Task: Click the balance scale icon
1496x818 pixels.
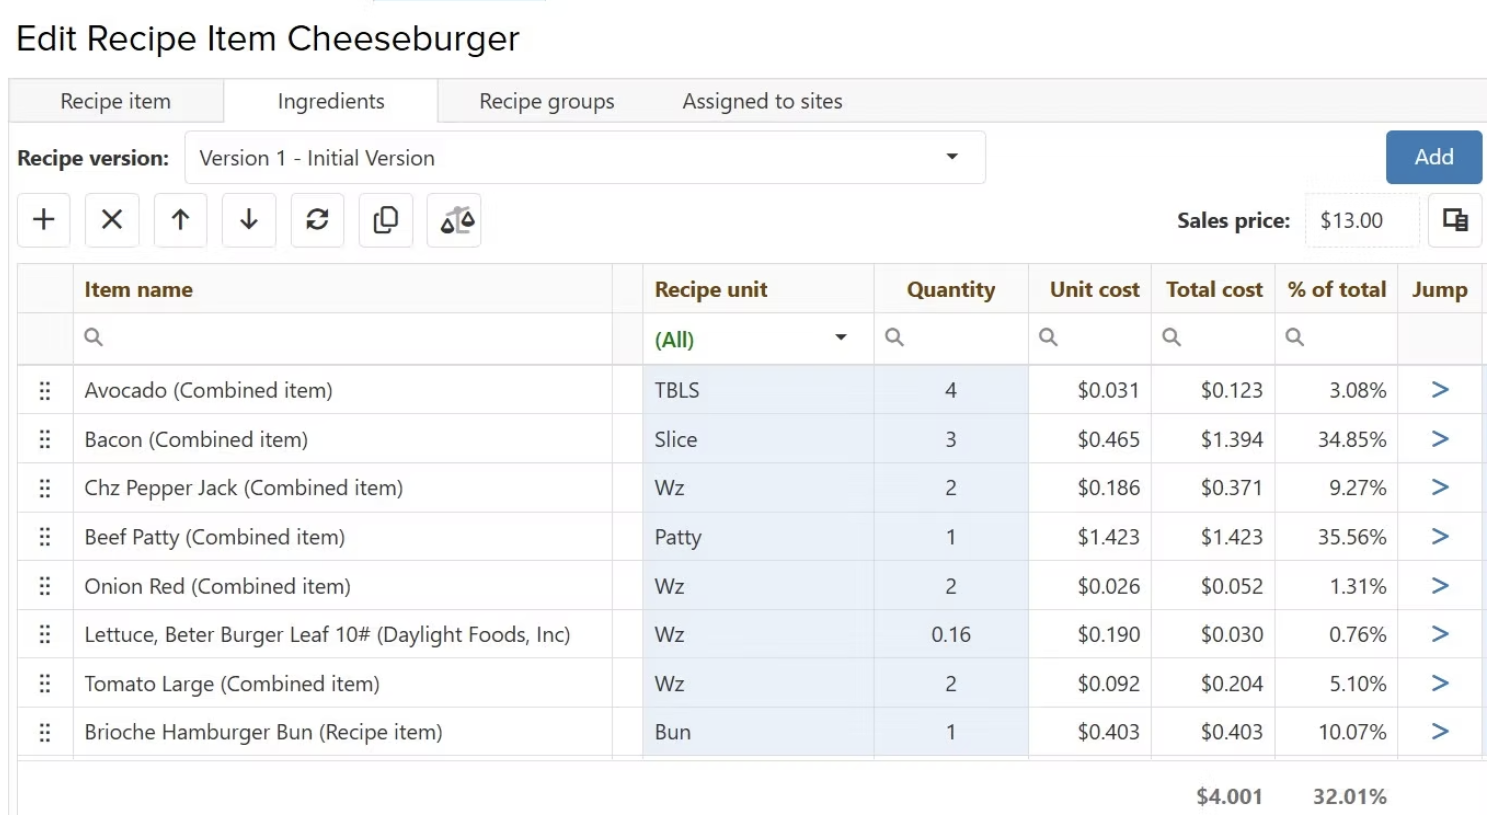Action: point(455,220)
